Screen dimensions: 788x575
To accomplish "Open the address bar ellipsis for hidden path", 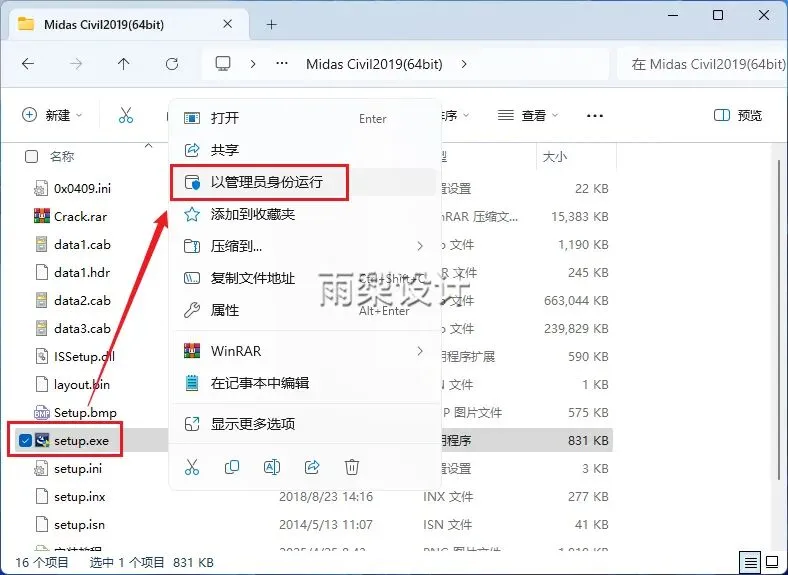I will point(282,64).
